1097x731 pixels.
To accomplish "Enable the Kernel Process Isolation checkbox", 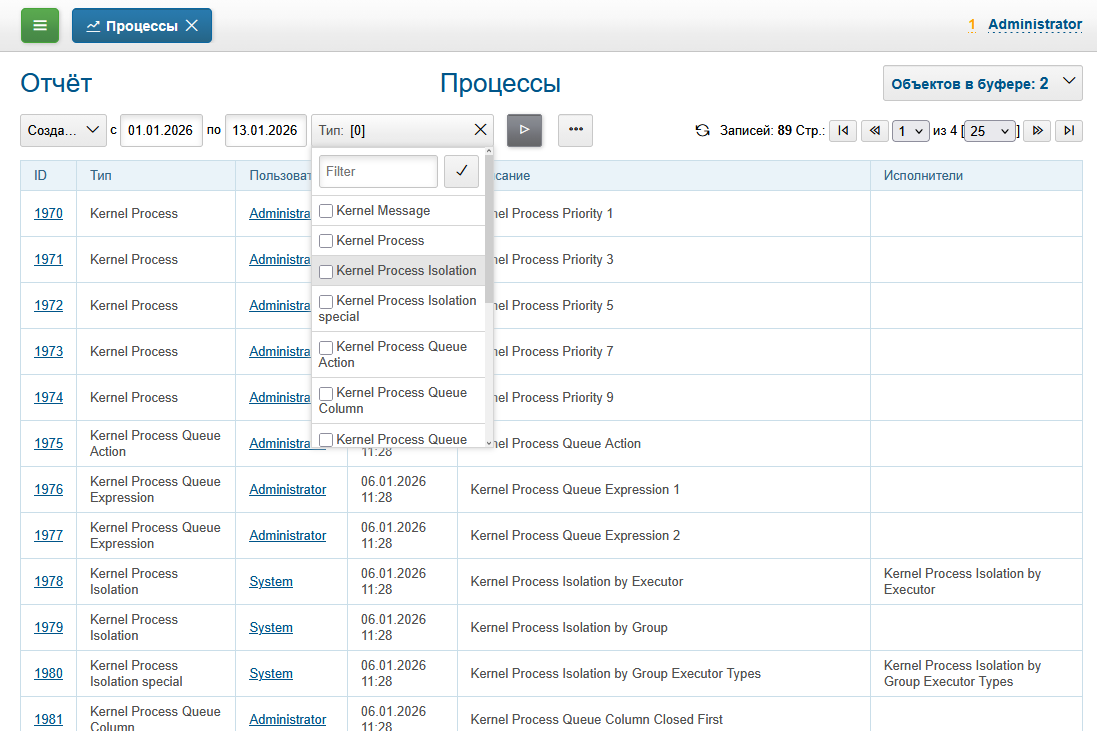I will coord(326,271).
